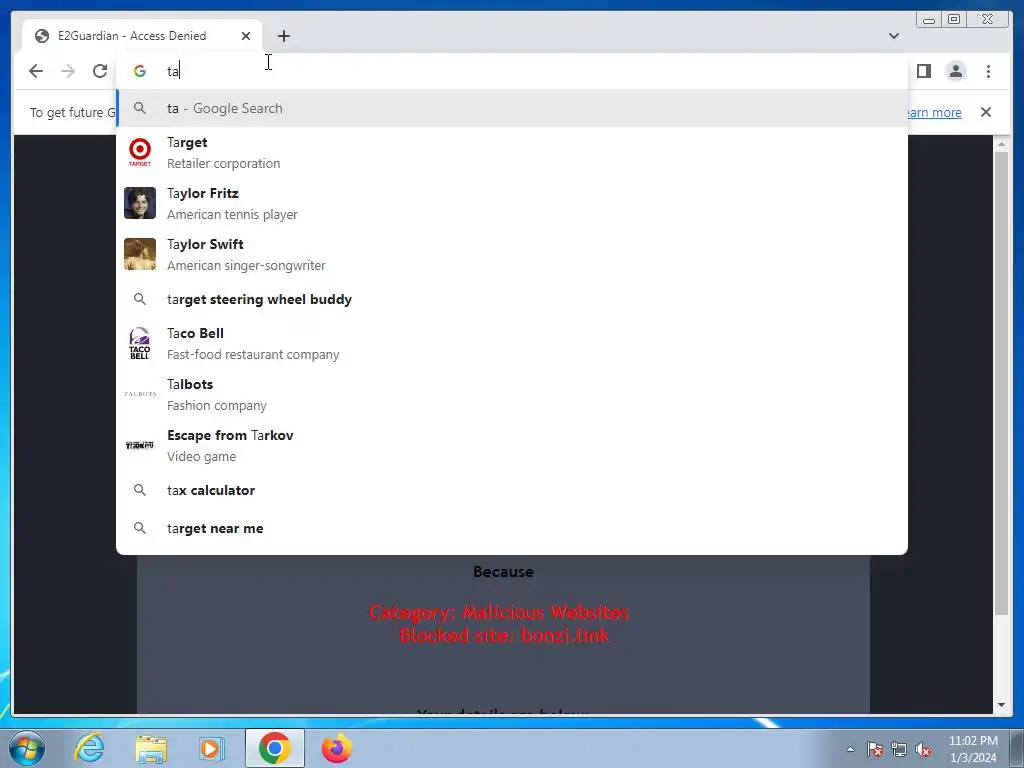Screen dimensions: 1024x768
Task: Close the E2Guardian Access Denied tab
Action: click(246, 36)
